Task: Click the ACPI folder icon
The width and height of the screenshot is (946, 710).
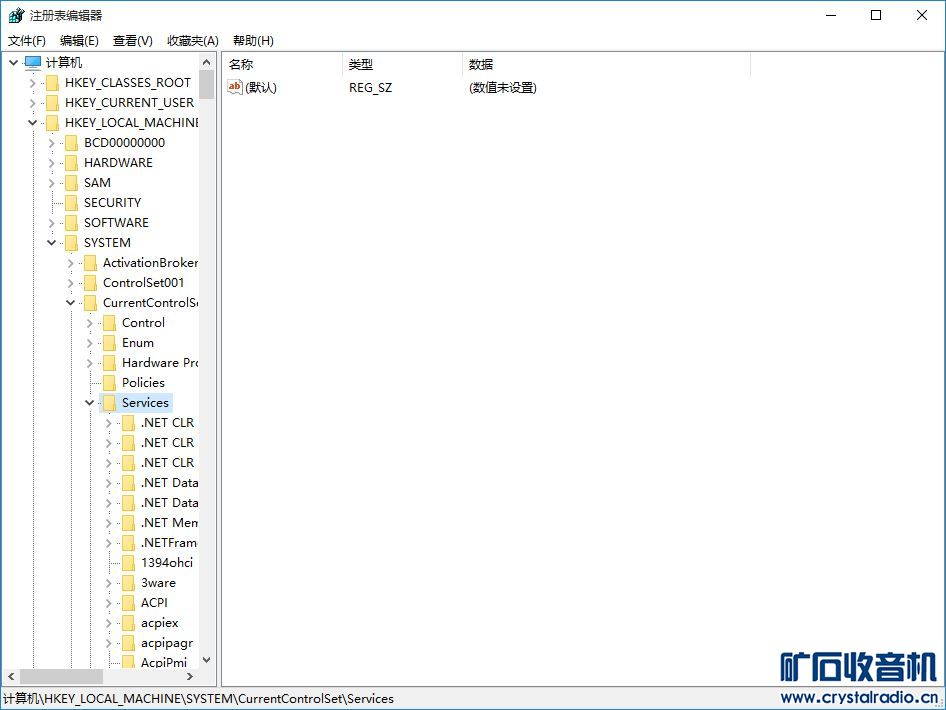Action: point(128,603)
